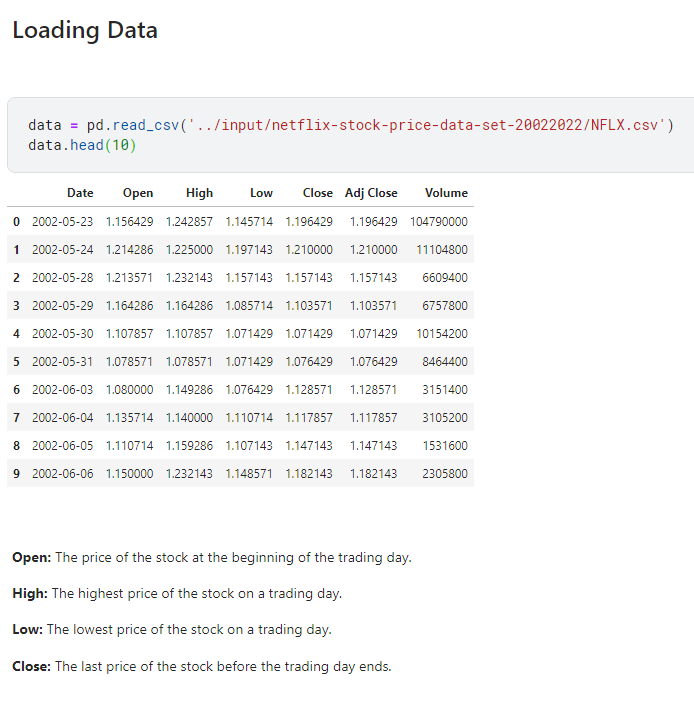Click the bold High: definition label
694x717 pixels.
click(x=30, y=593)
